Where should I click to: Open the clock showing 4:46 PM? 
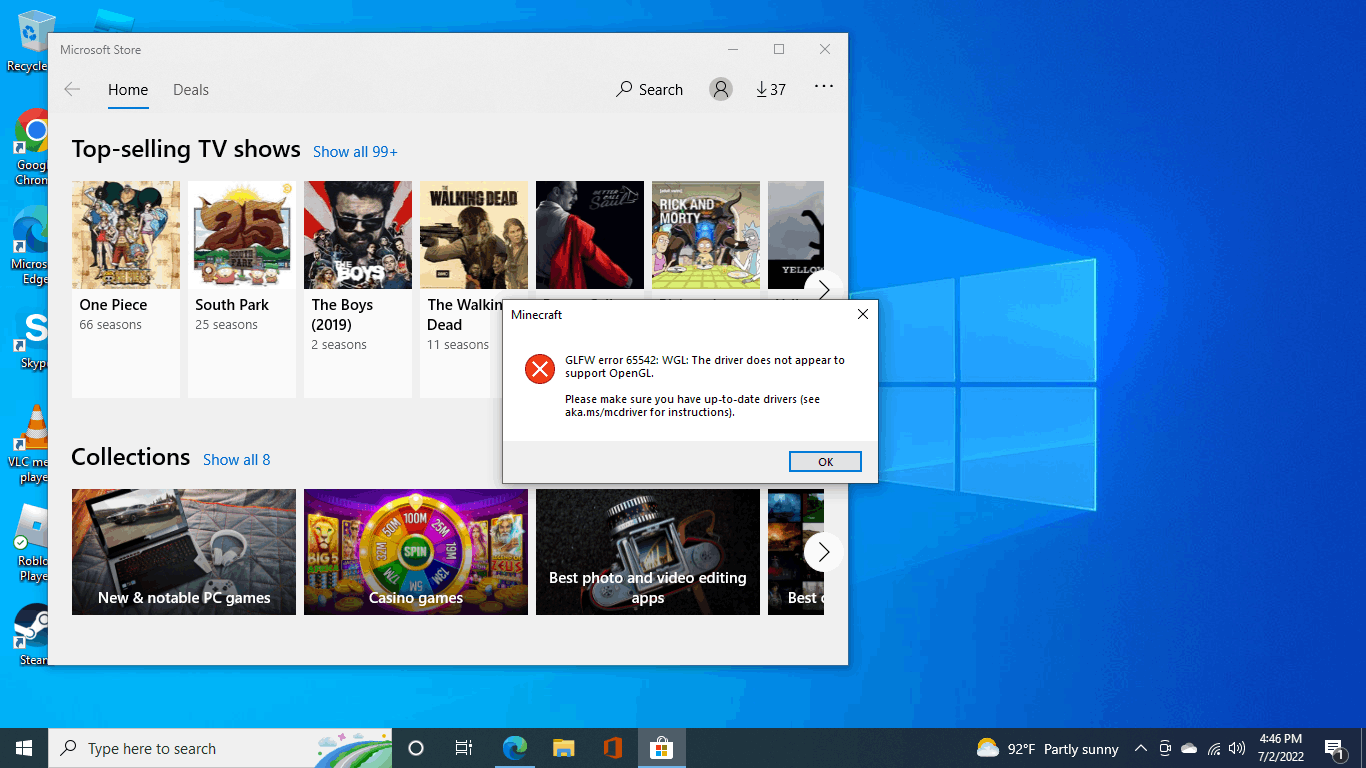tap(1280, 748)
